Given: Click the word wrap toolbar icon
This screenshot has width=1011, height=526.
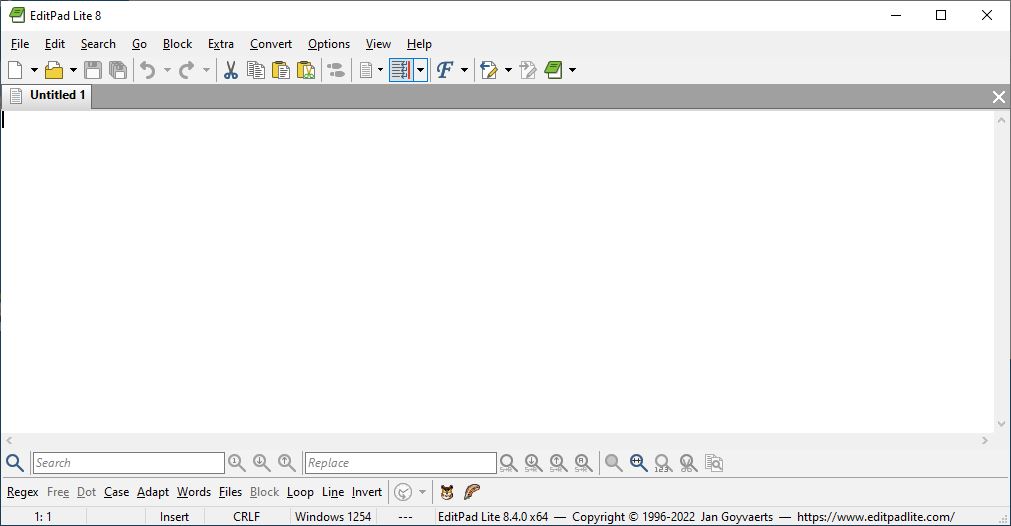Looking at the screenshot, I should coord(401,70).
